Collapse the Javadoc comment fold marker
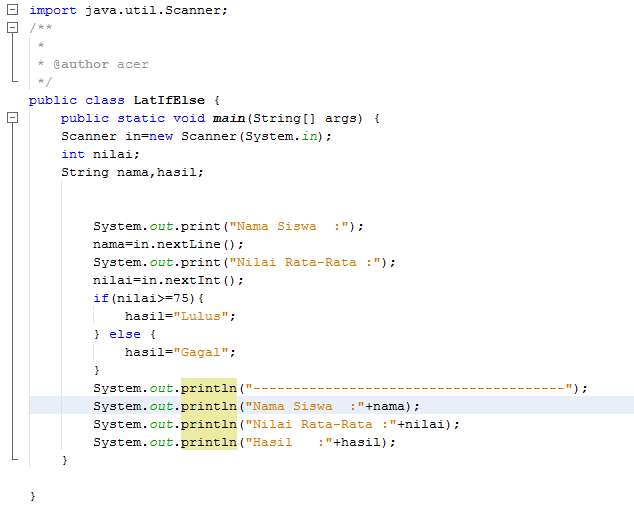The height and width of the screenshot is (515, 634). click(13, 27)
